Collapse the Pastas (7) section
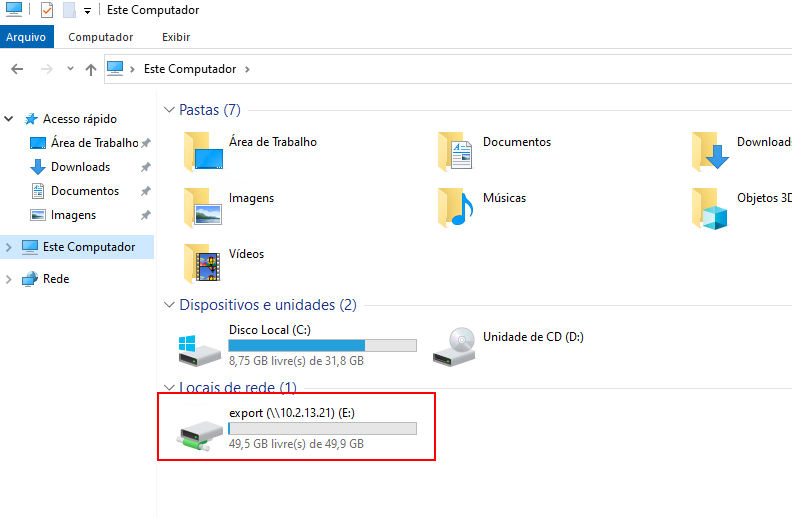 (x=169, y=110)
